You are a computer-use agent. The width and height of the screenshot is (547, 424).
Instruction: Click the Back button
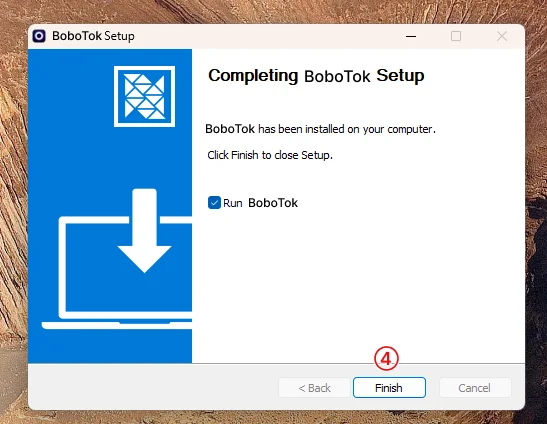pos(314,388)
